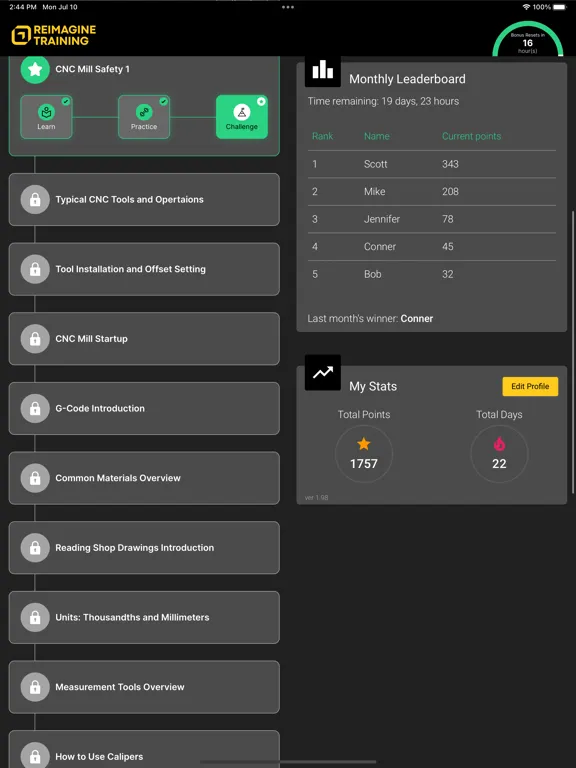Tap the home indicator bar at bottom
Viewport: 576px width, 768px height.
coord(288,762)
